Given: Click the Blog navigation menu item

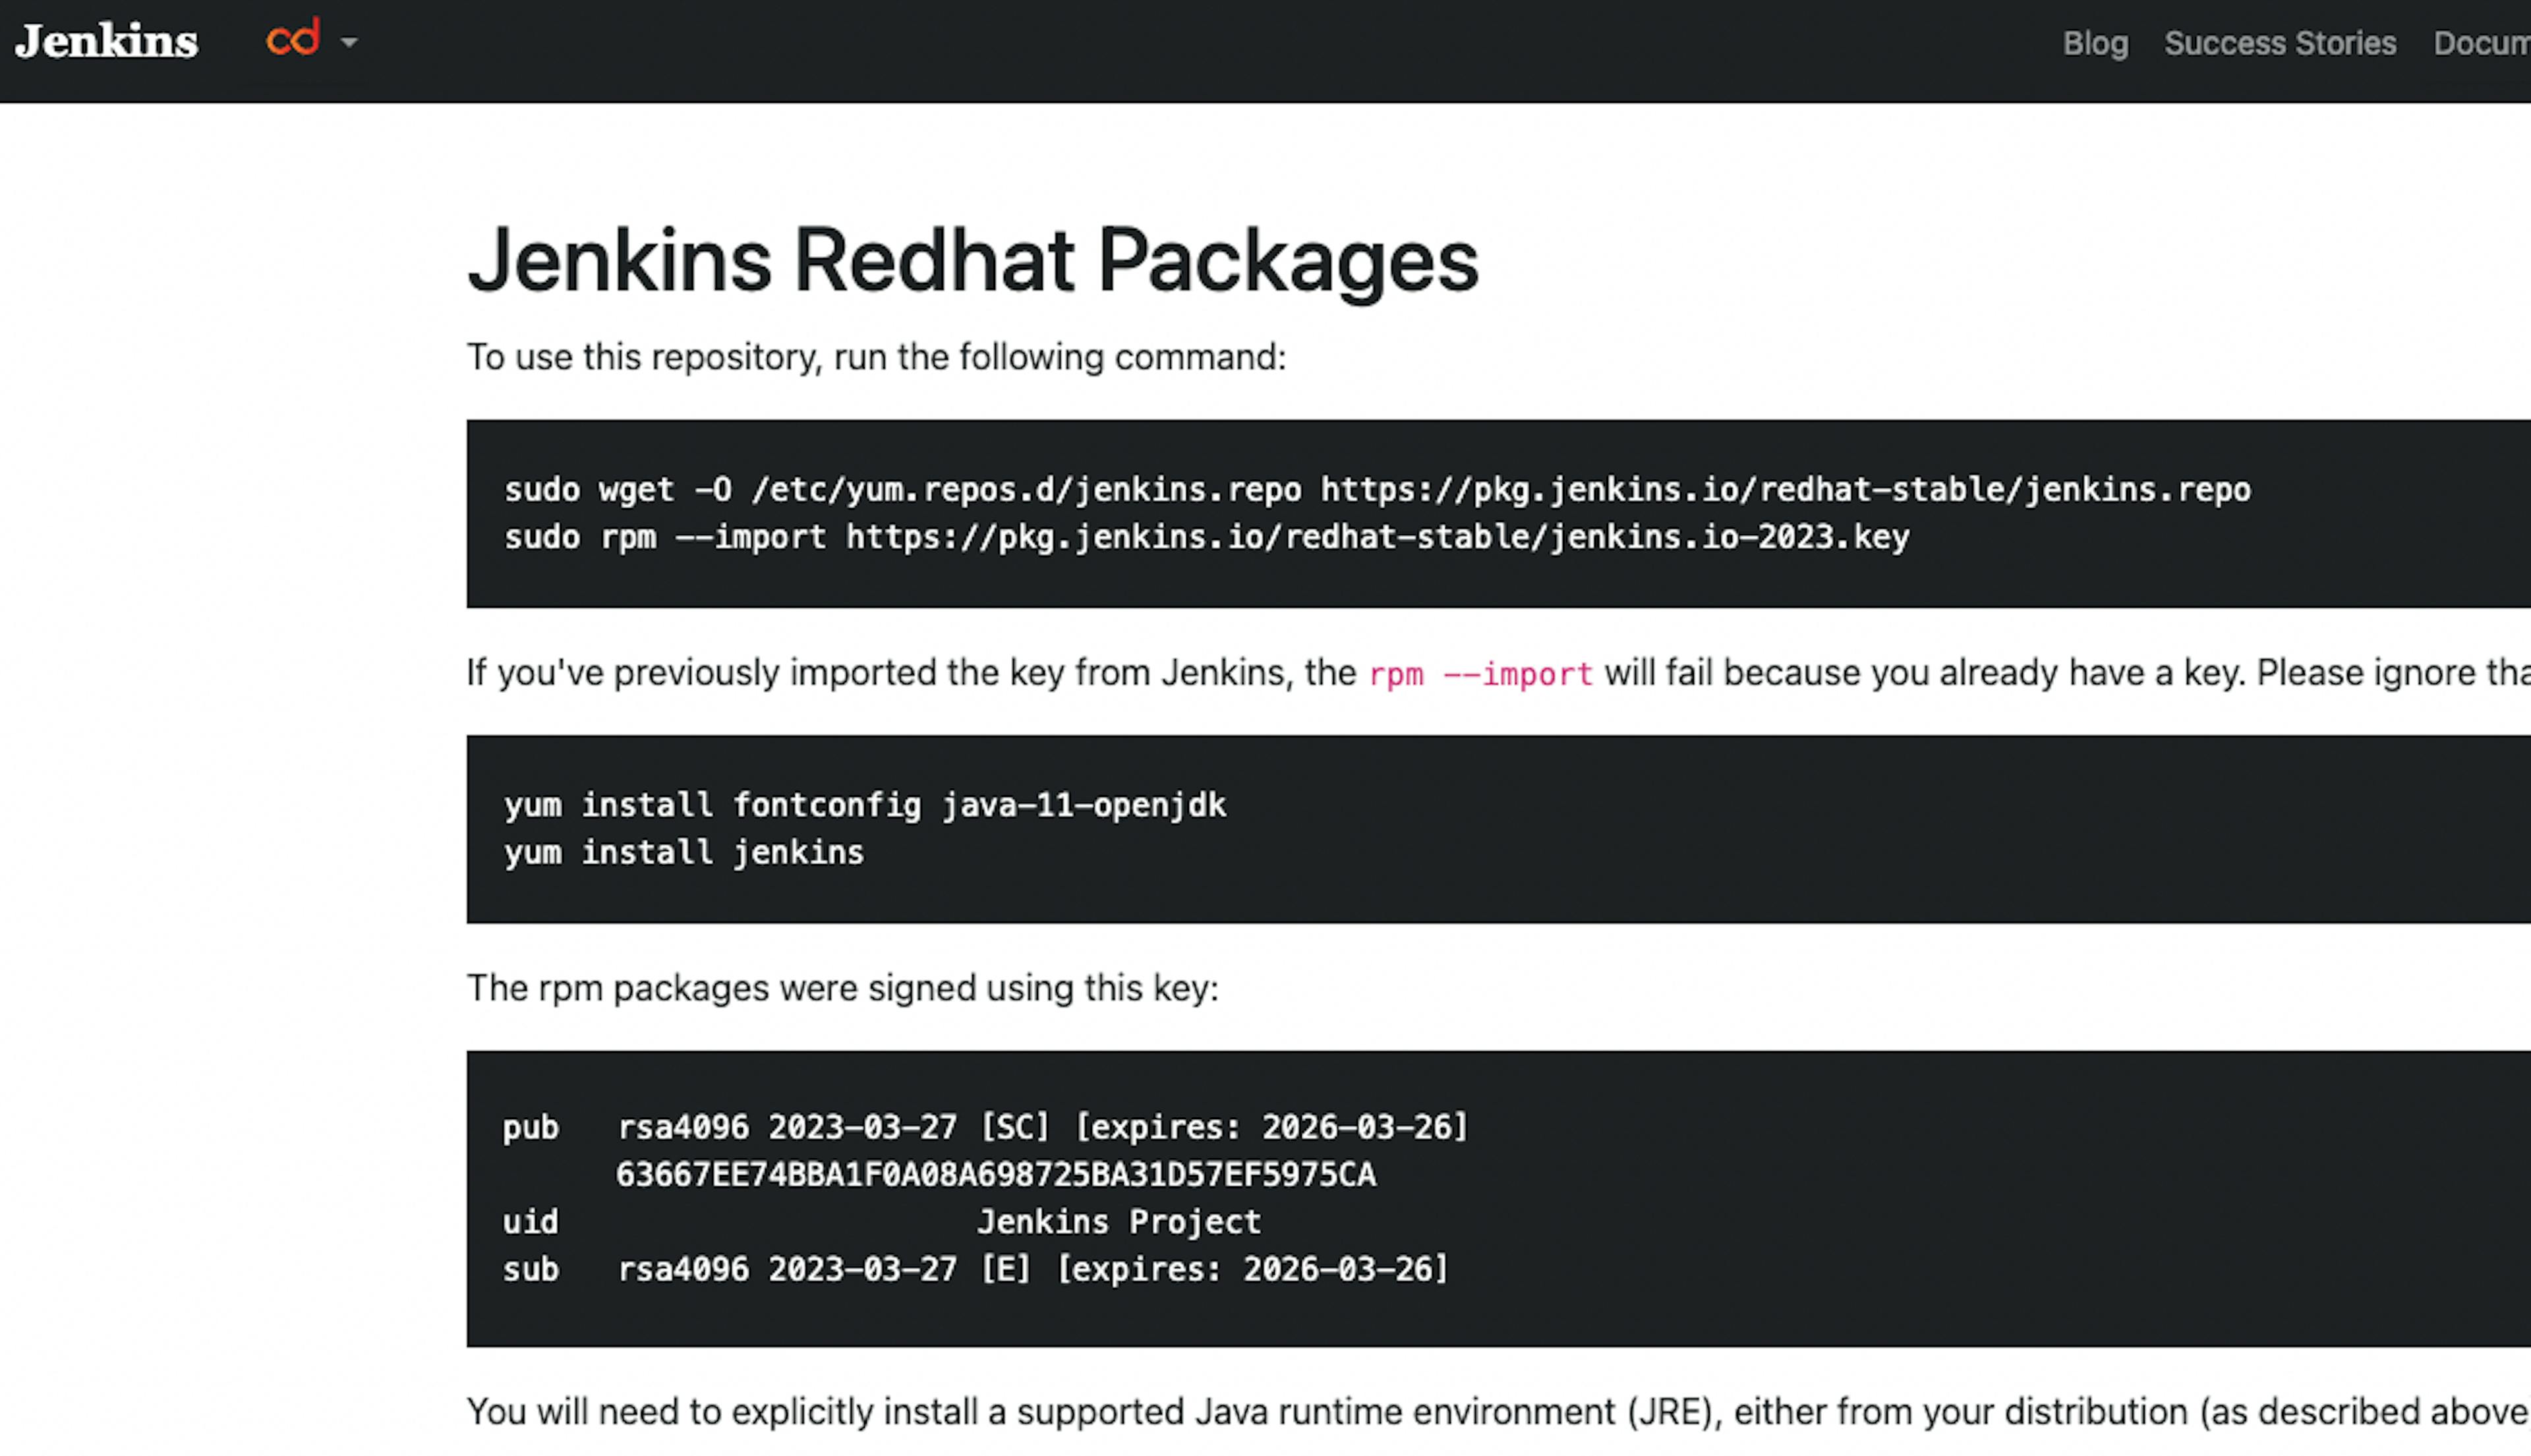Looking at the screenshot, I should pyautogui.click(x=2095, y=42).
